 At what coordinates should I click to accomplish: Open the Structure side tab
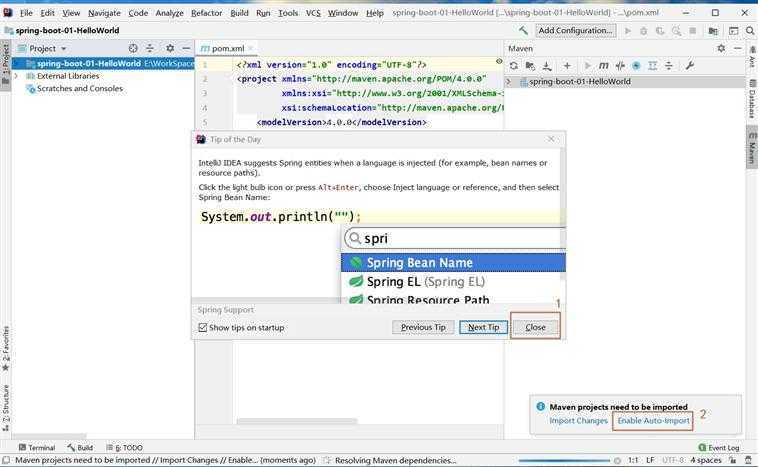coord(6,408)
